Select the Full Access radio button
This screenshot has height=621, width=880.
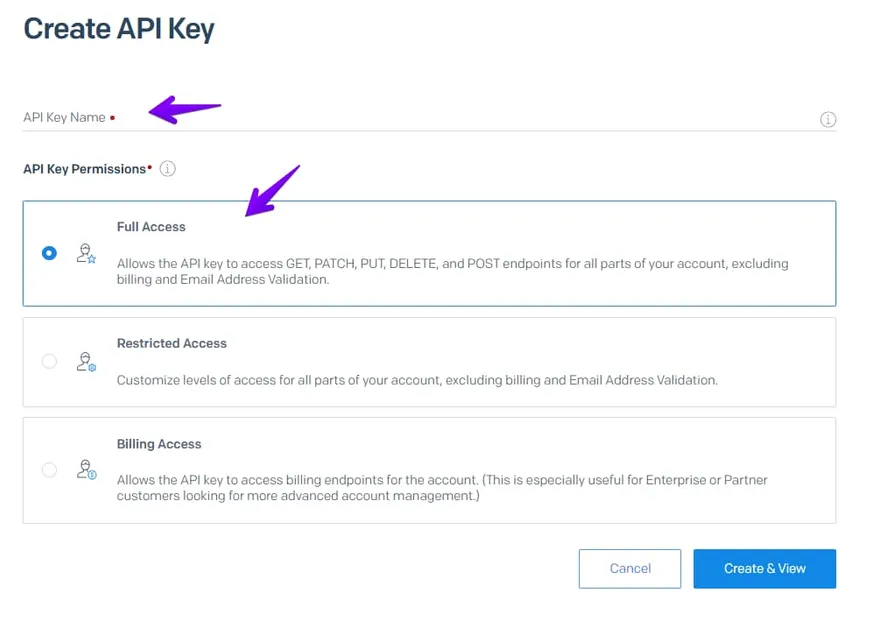[49, 253]
